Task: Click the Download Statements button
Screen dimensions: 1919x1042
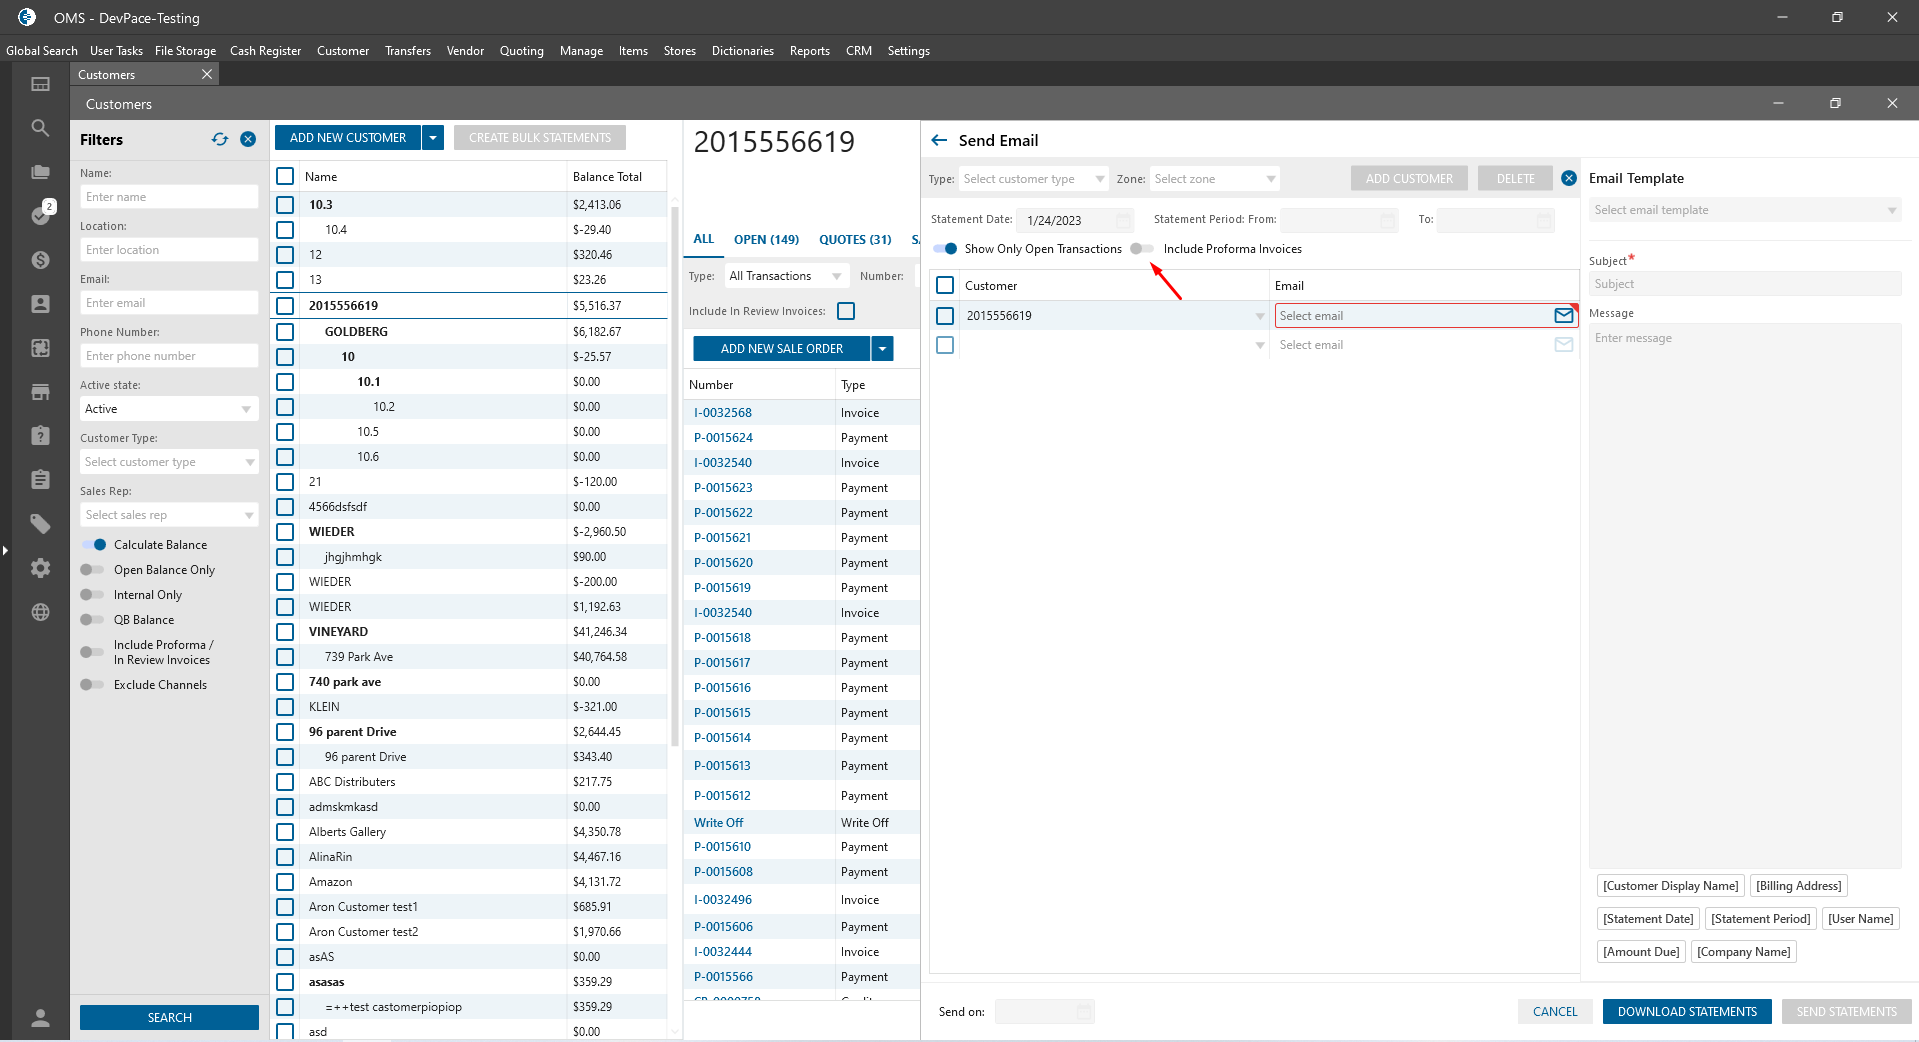Action: pyautogui.click(x=1686, y=1012)
